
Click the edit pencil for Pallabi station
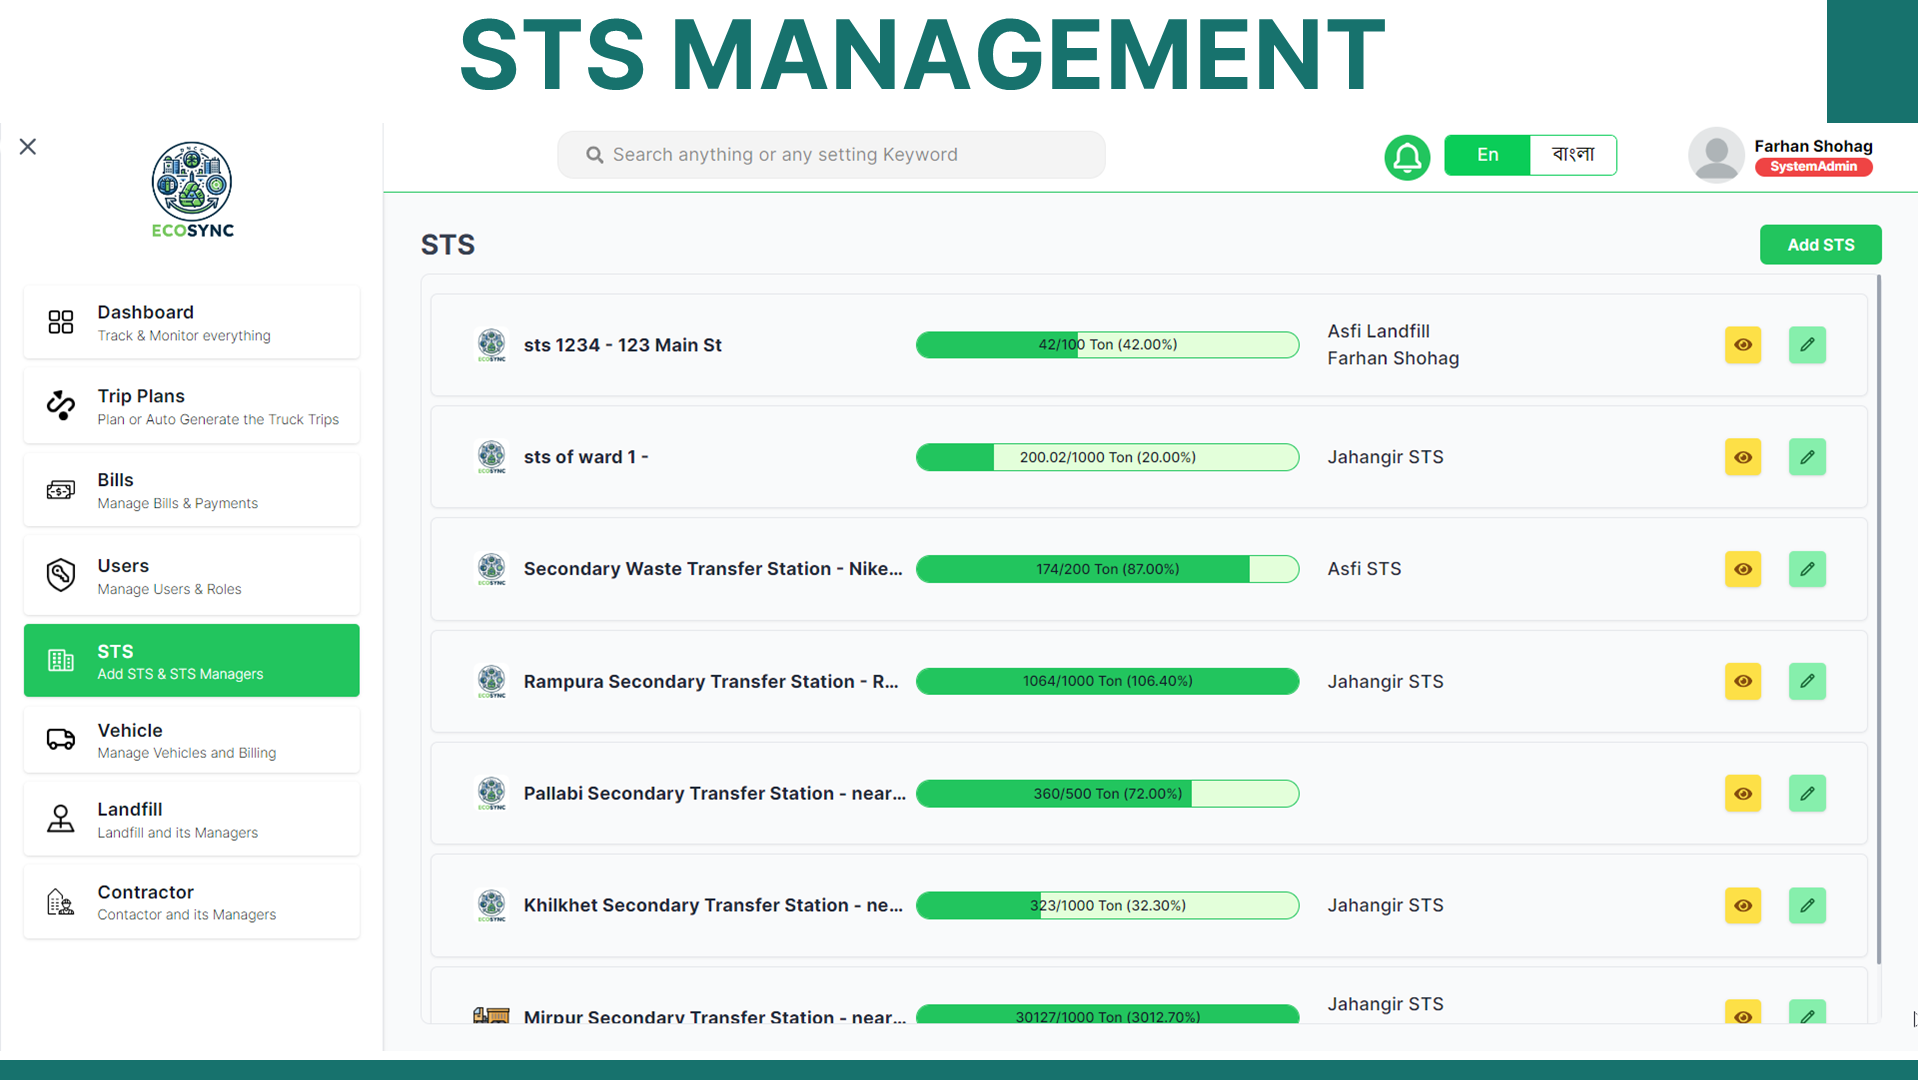[1806, 793]
